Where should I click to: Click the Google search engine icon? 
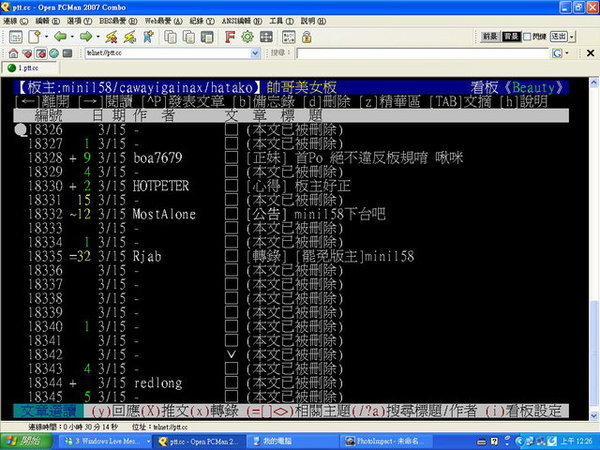[556, 53]
